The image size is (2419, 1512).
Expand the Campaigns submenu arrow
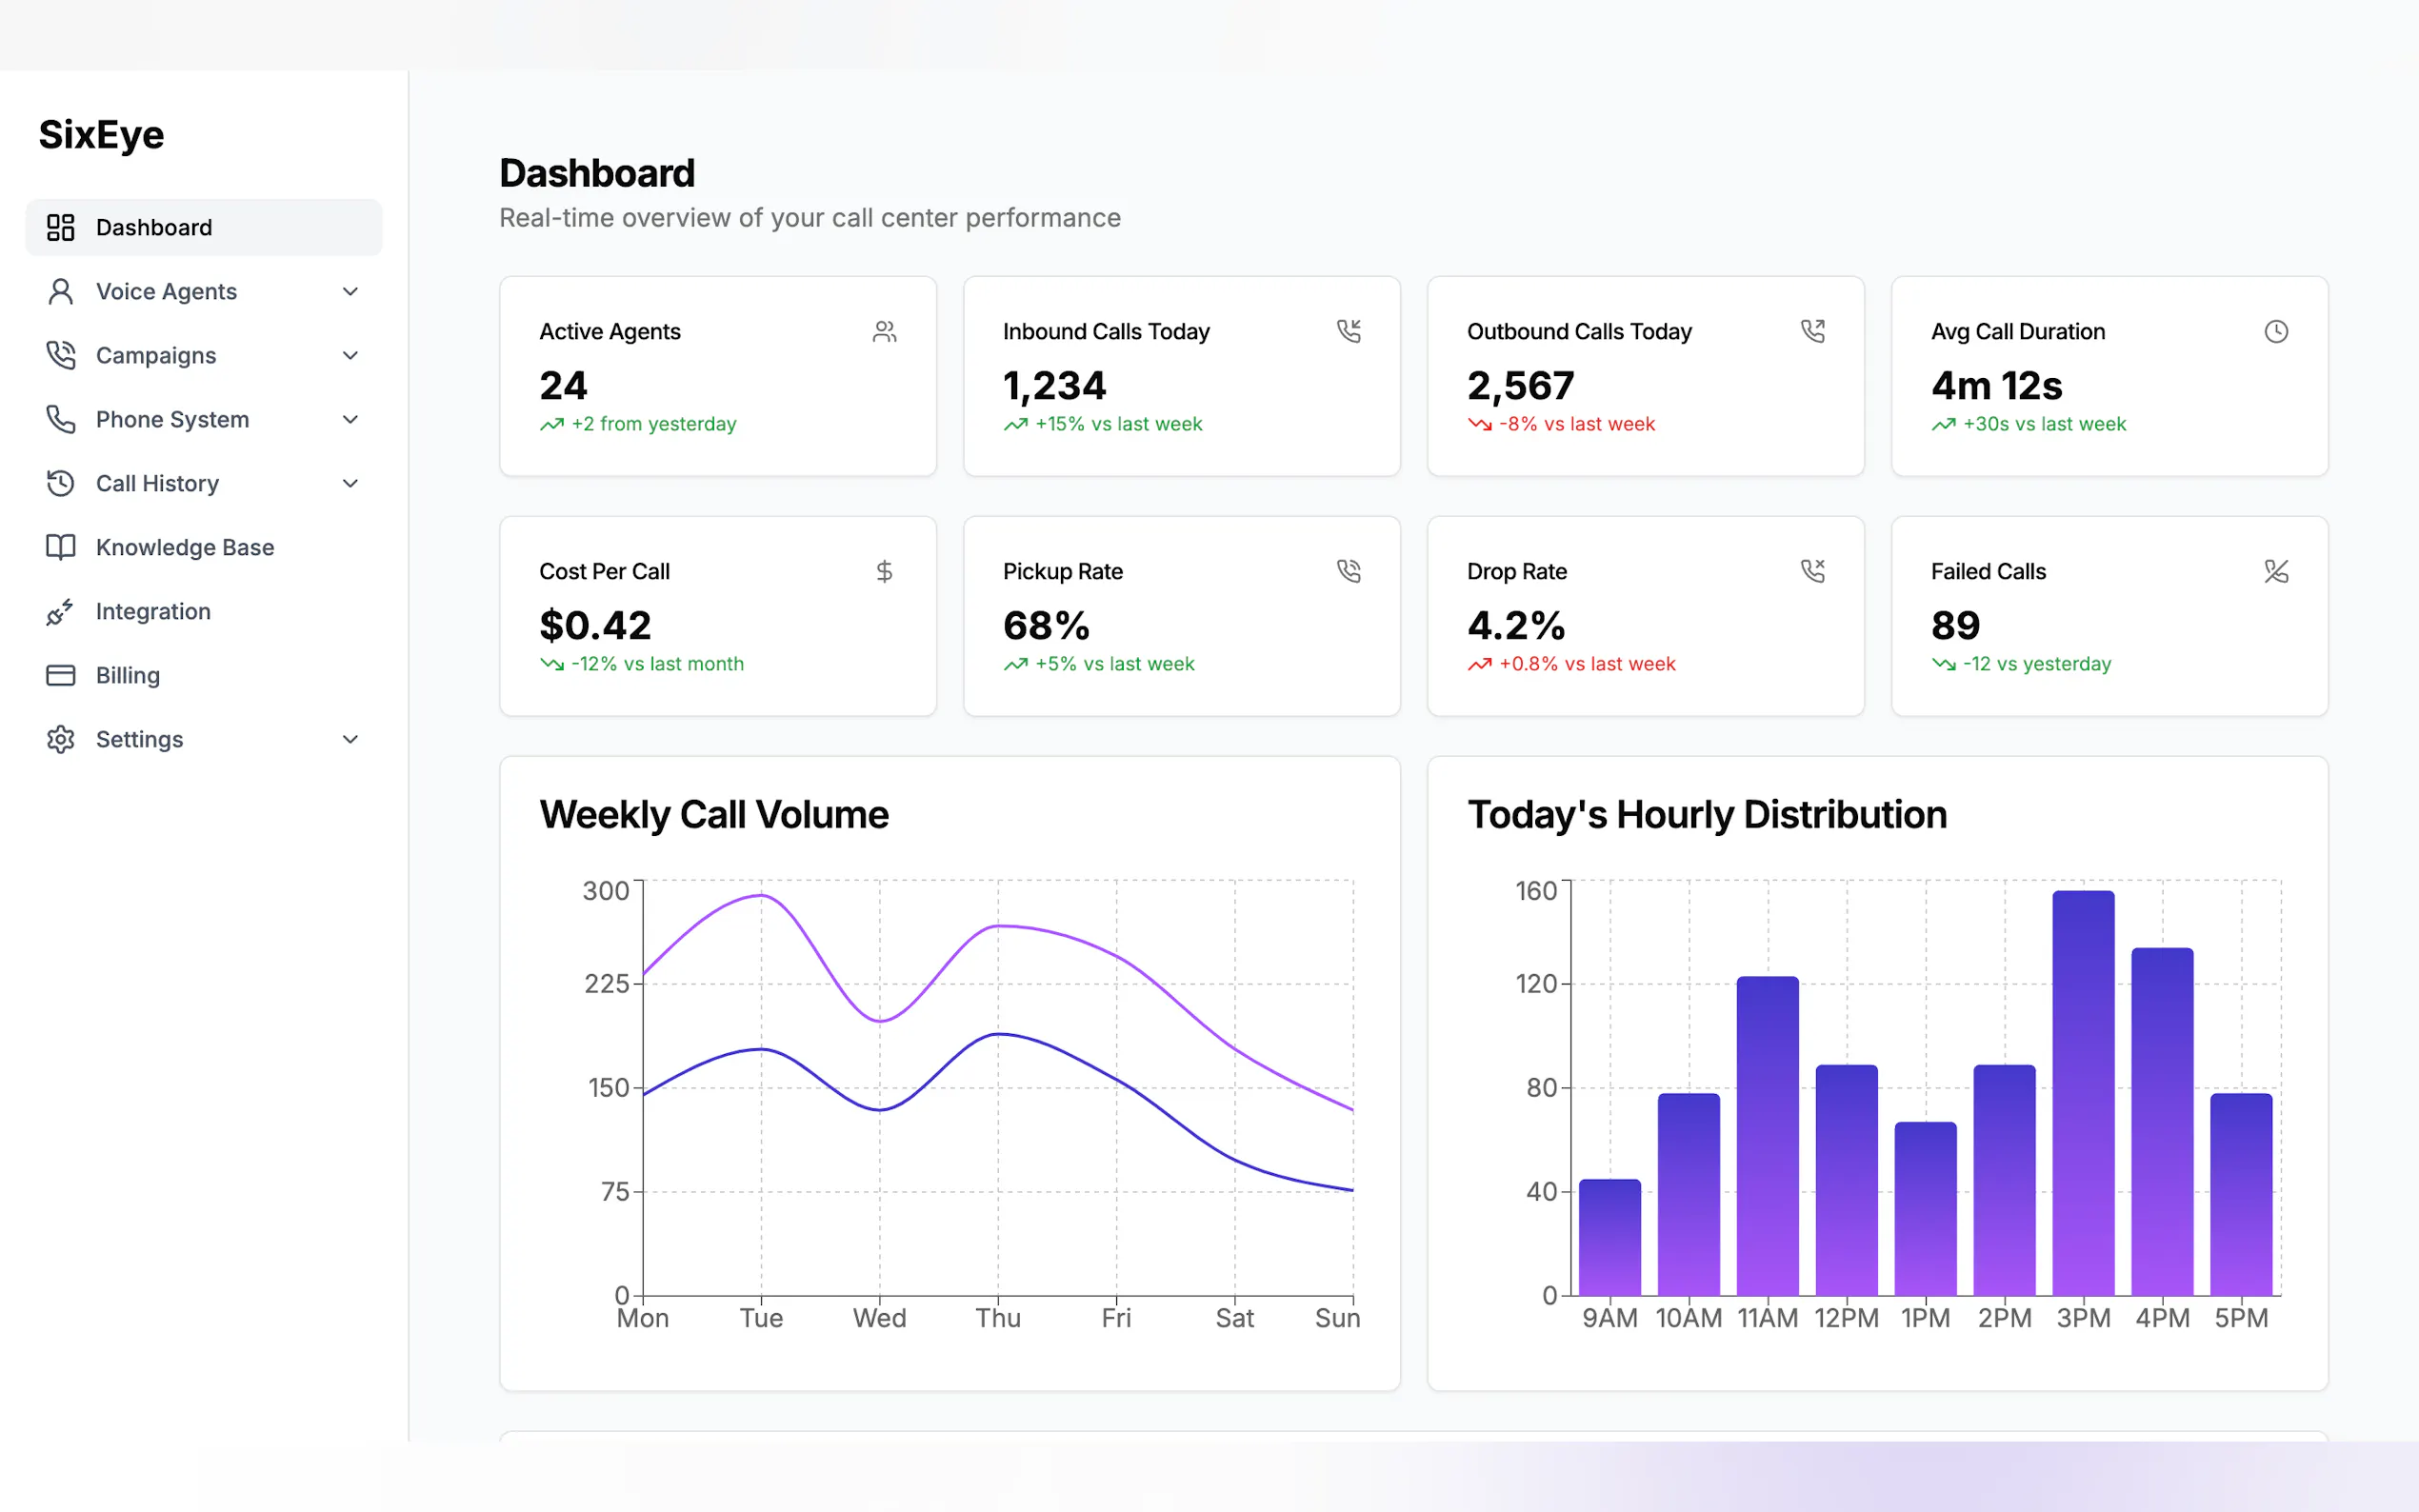350,355
